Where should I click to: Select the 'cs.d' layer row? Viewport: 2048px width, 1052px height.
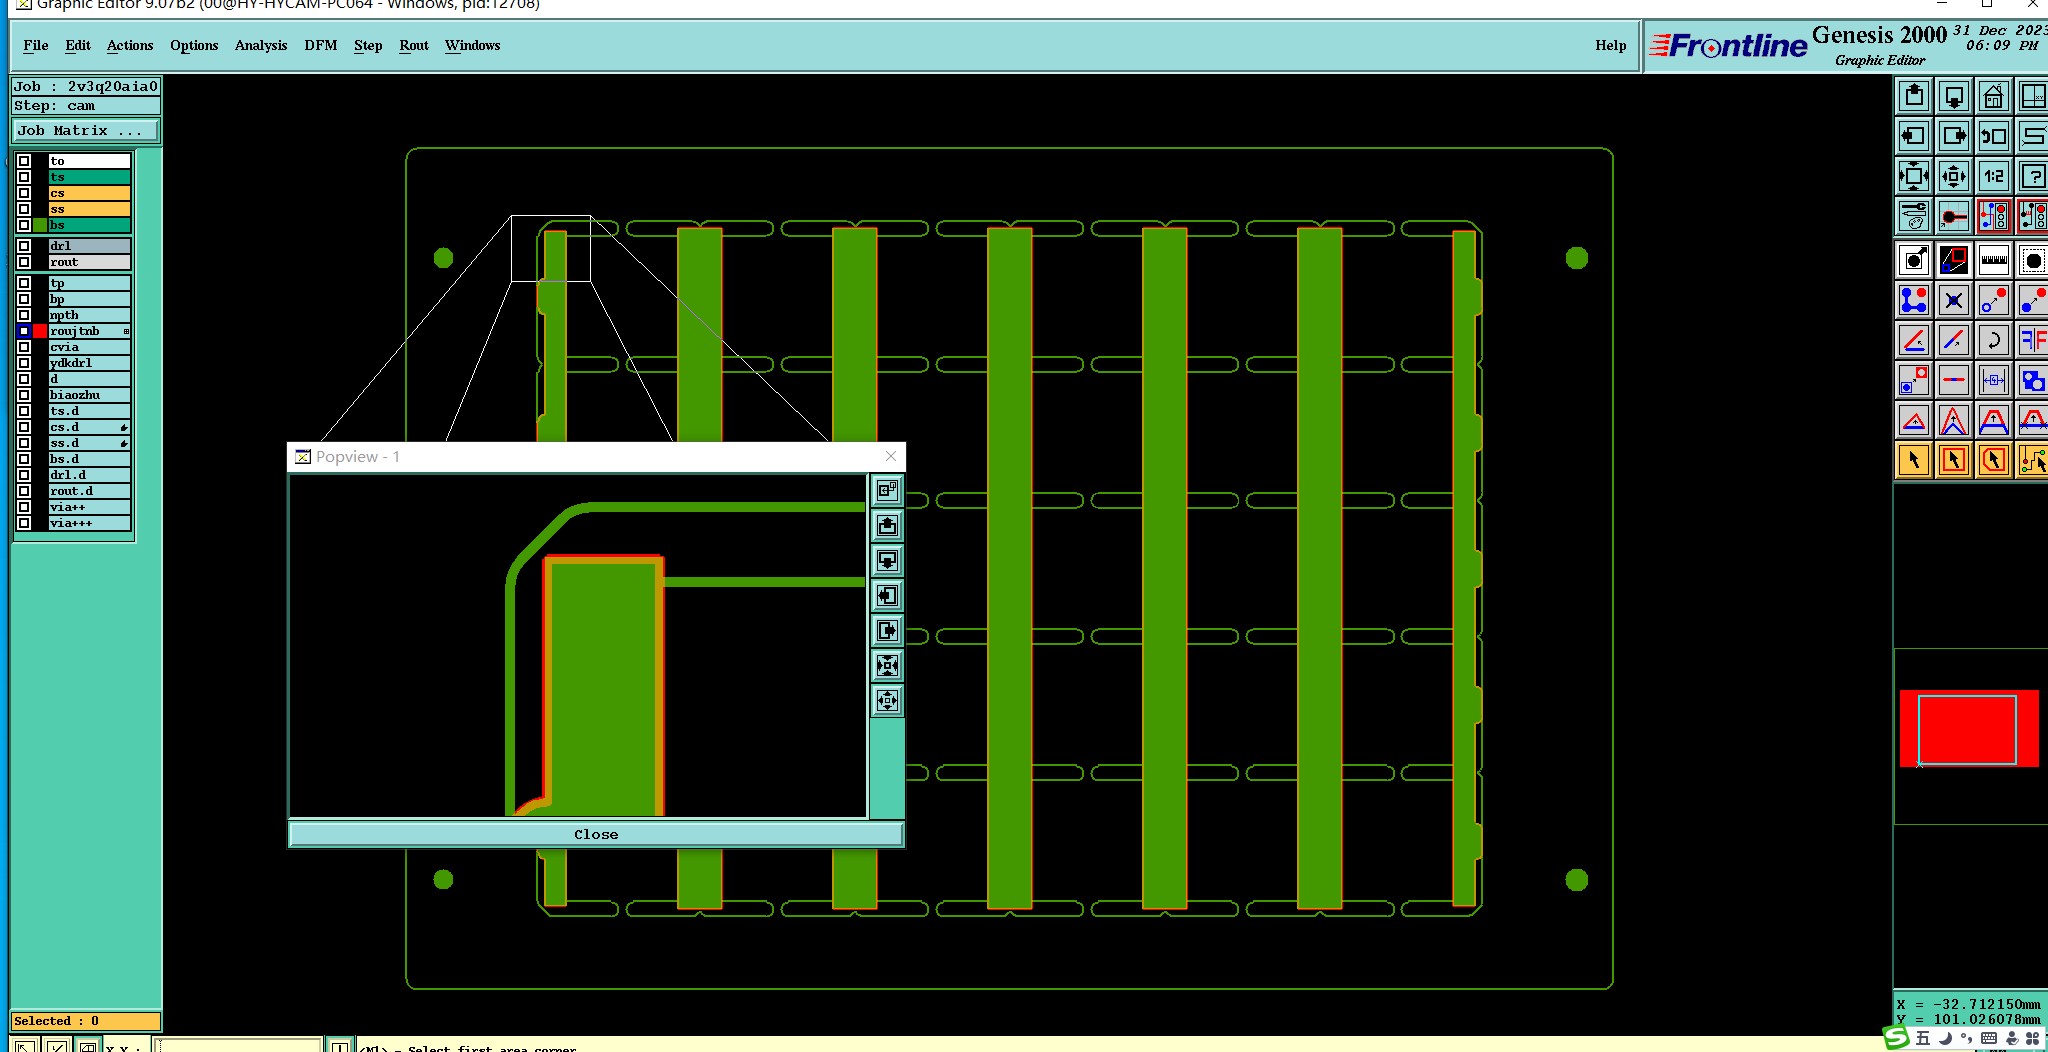(x=90, y=427)
